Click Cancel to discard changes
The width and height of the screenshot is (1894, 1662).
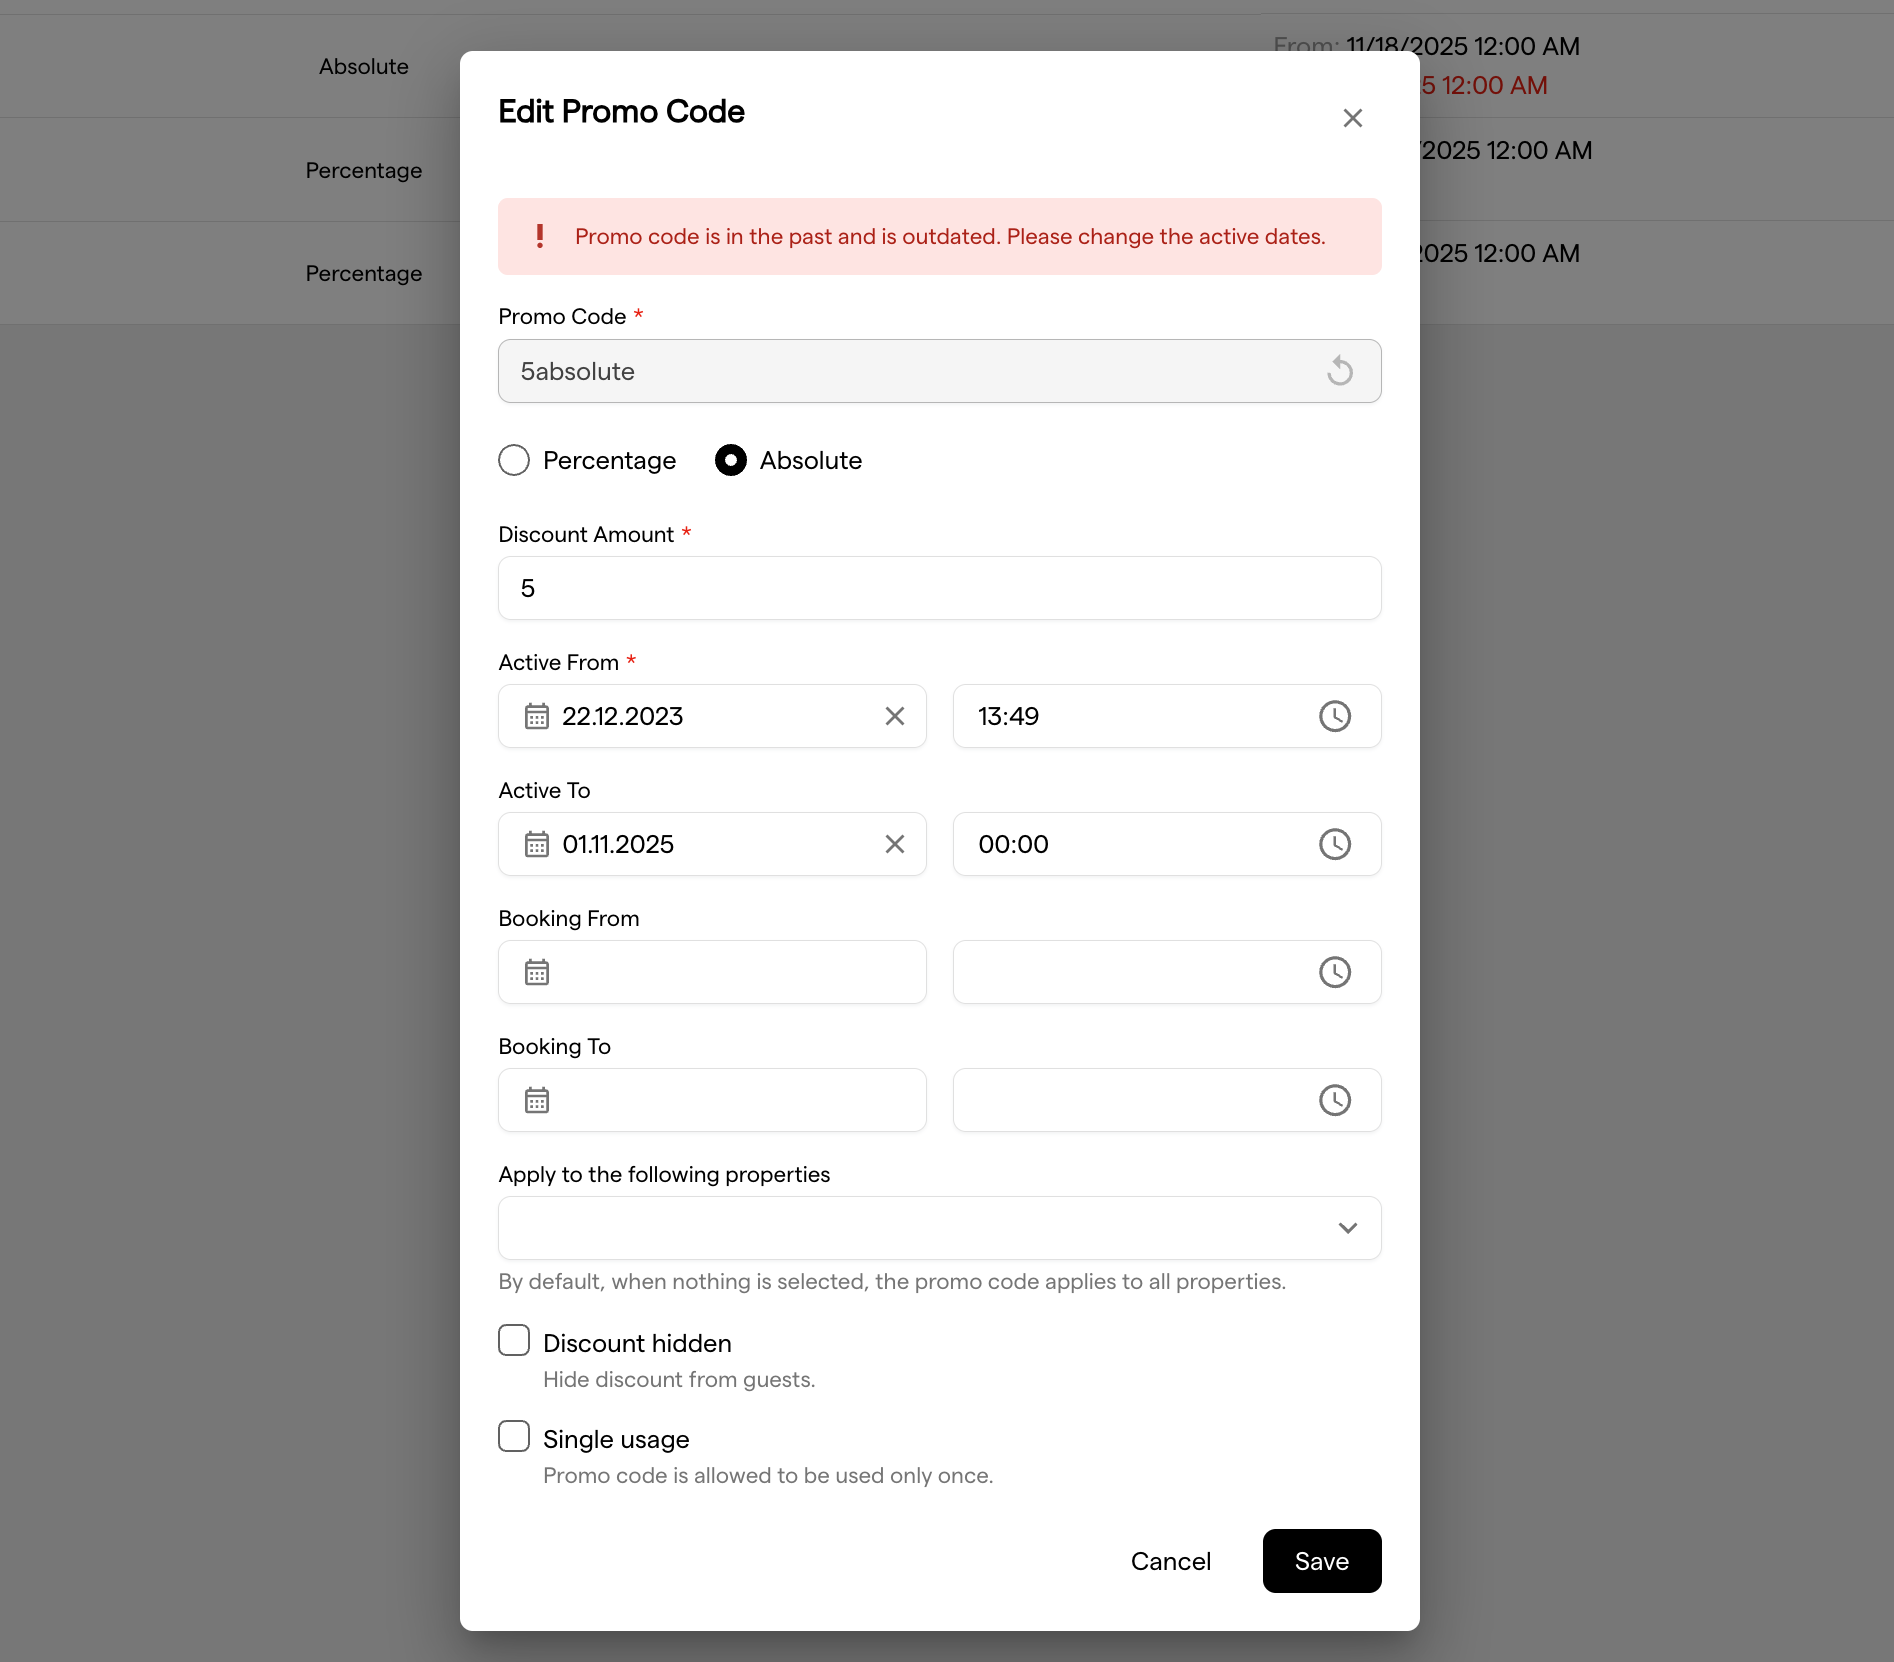point(1170,1561)
